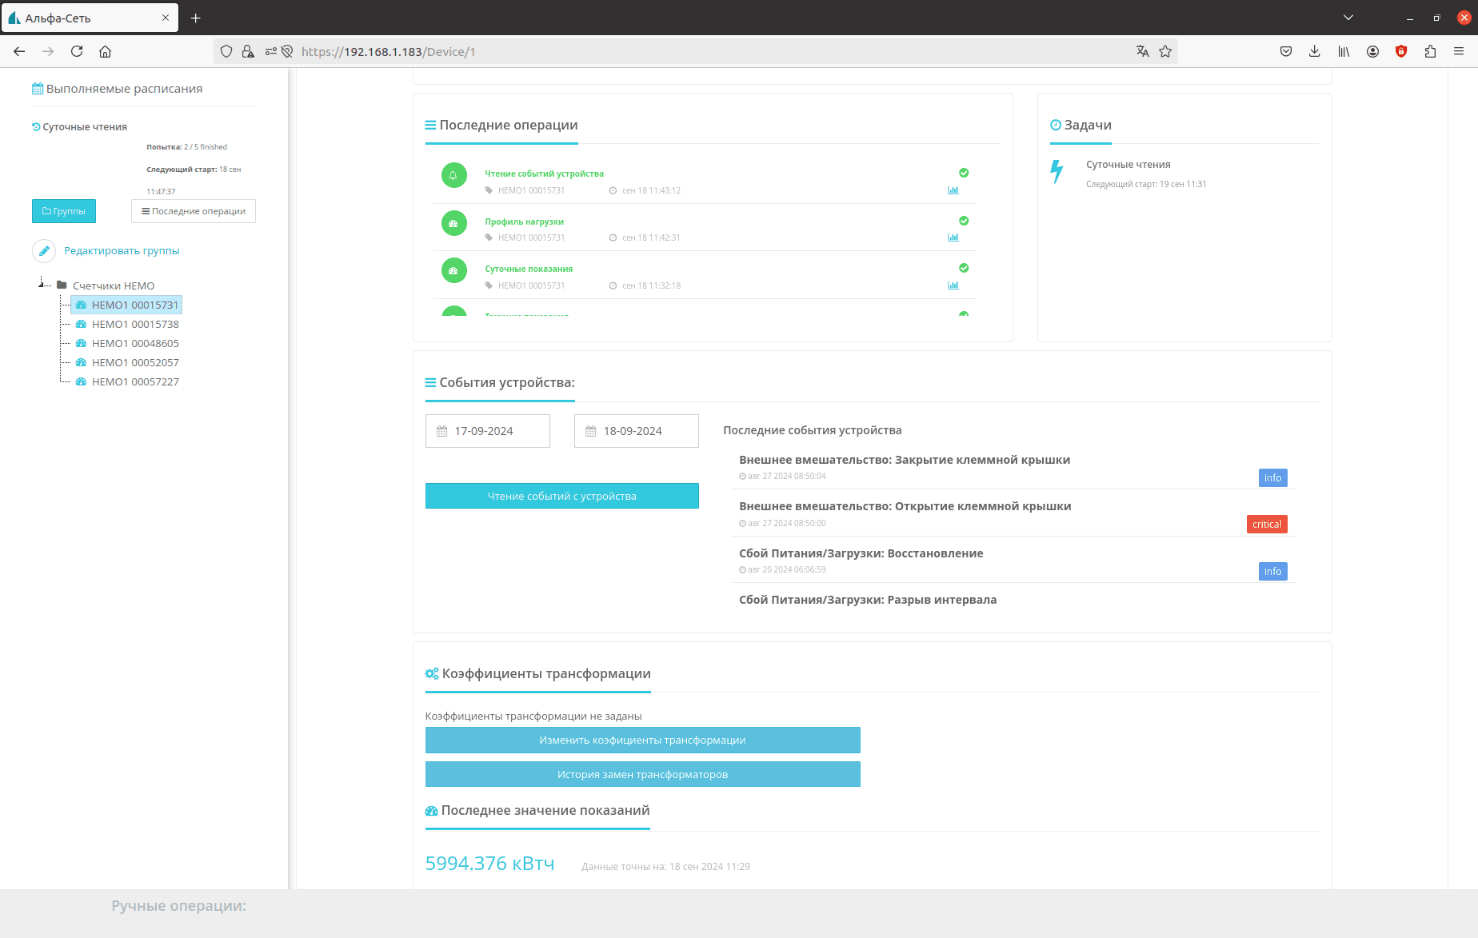
Task: Click Суточные чтения schedule in sidebar
Action: (x=84, y=127)
